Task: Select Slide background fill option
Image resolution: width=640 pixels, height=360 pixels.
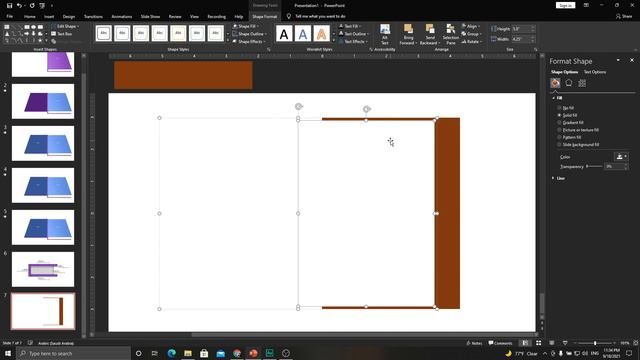Action: pyautogui.click(x=578, y=144)
